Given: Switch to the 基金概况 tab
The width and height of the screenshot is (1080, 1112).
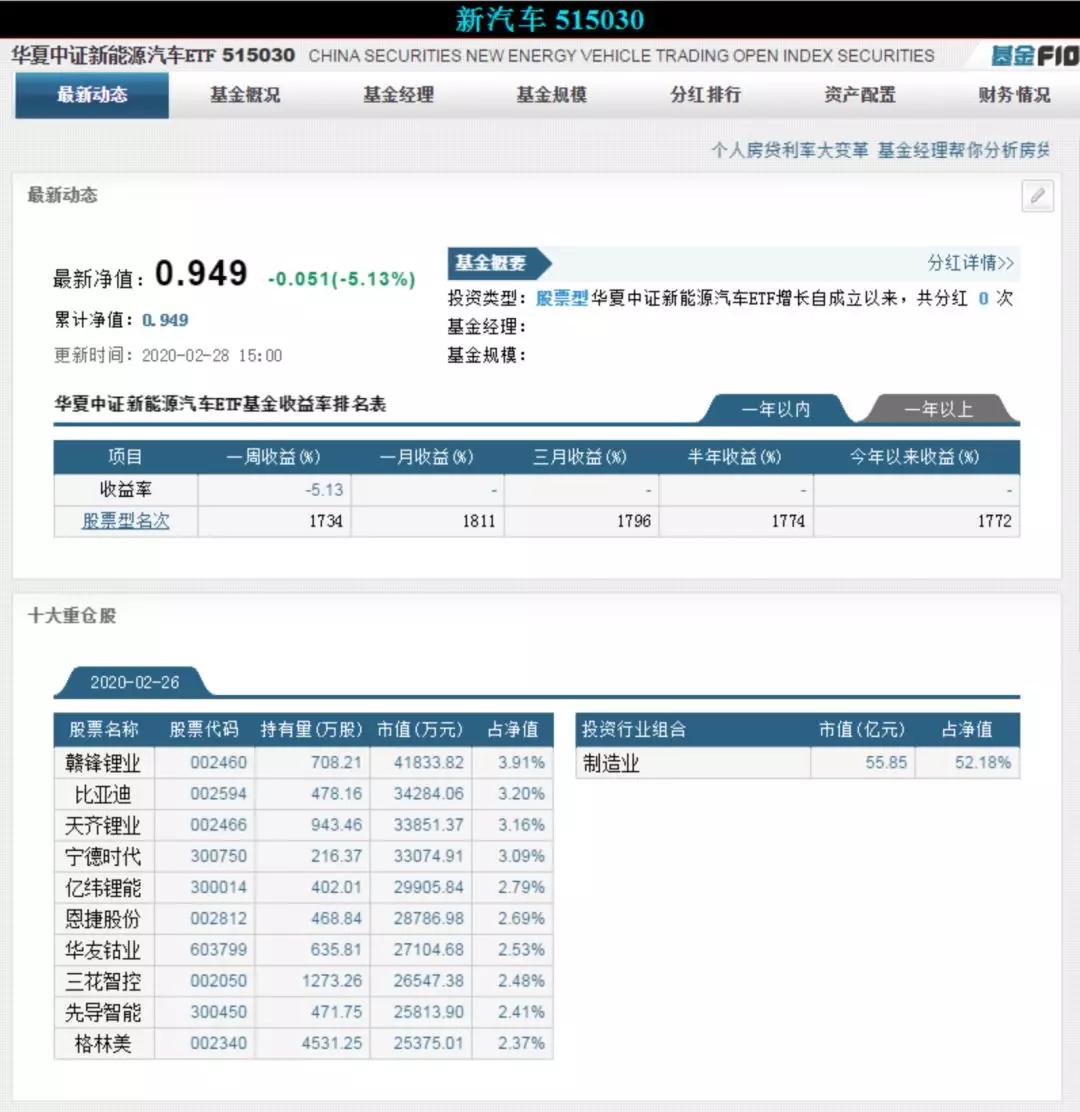Looking at the screenshot, I should pyautogui.click(x=243, y=94).
